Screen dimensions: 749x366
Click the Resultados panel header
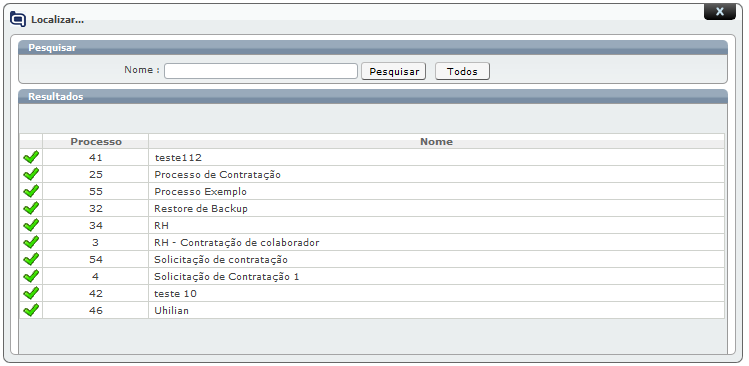[373, 97]
